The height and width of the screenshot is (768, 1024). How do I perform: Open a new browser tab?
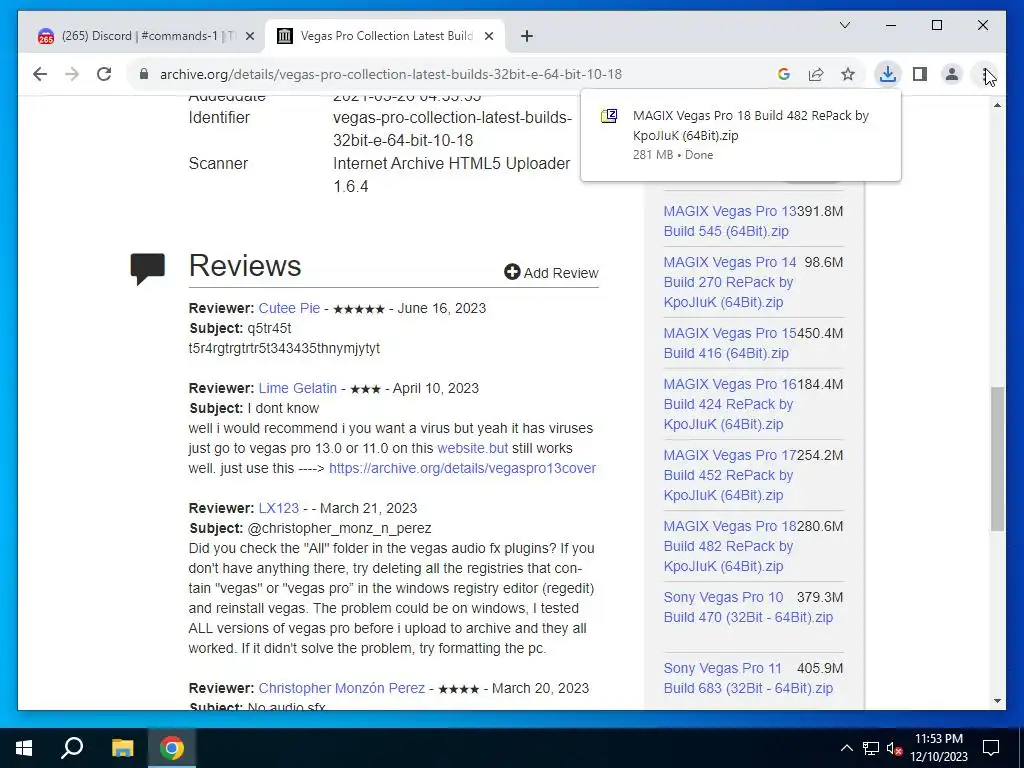point(526,37)
